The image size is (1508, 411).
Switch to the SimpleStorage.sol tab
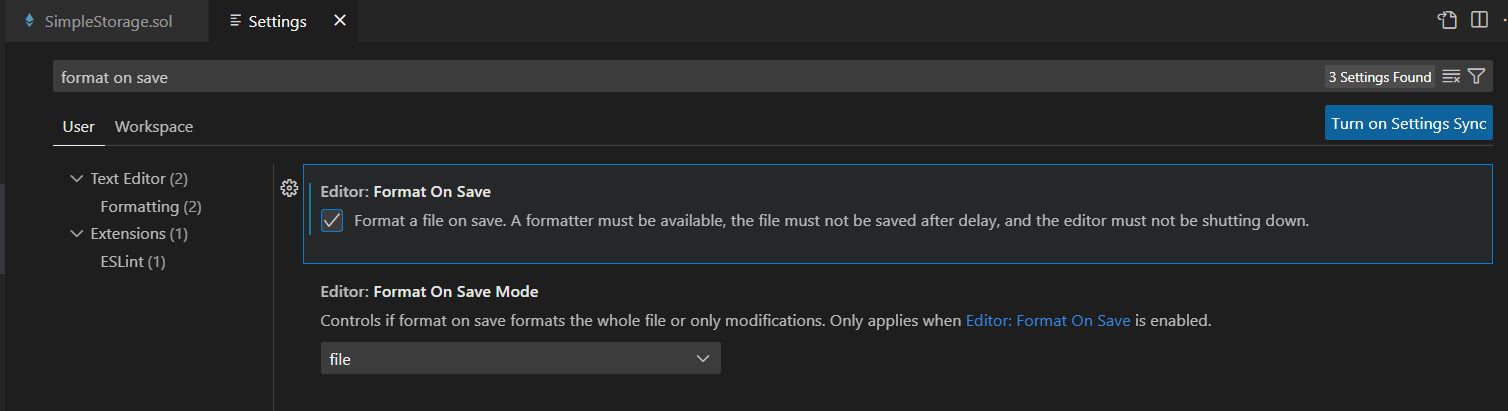point(108,21)
